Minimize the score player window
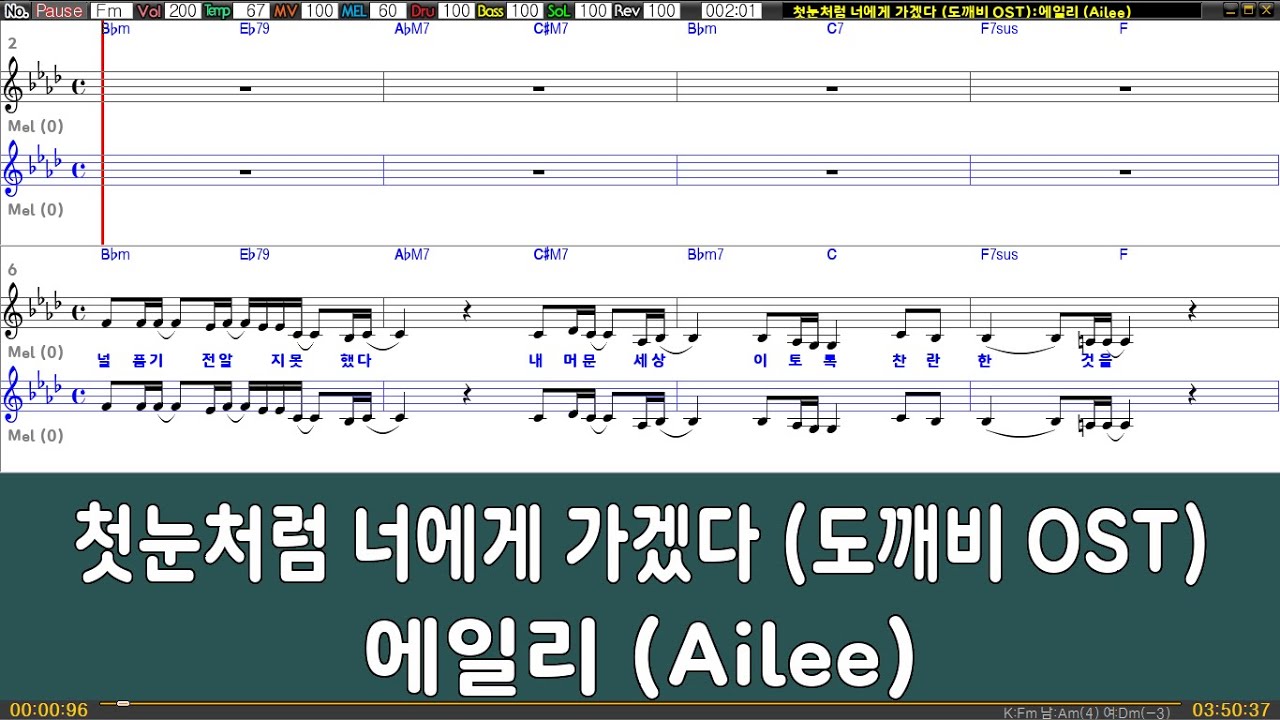Viewport: 1280px width, 720px height. click(x=1232, y=10)
